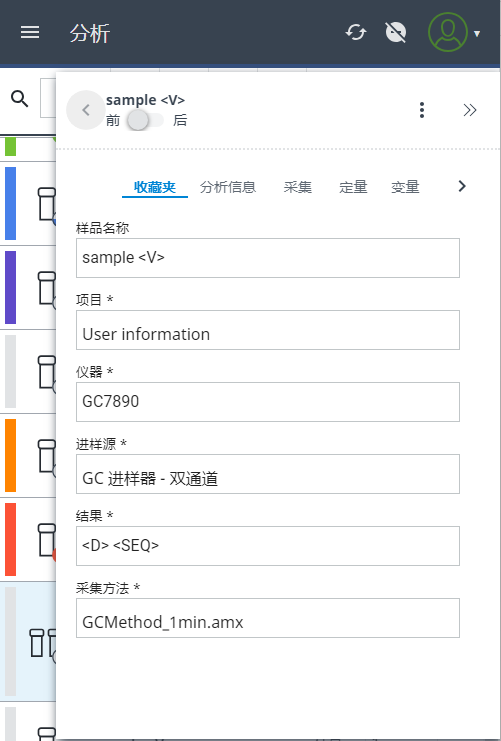Show more tabs with right chevron
The width and height of the screenshot is (501, 741).
click(462, 186)
